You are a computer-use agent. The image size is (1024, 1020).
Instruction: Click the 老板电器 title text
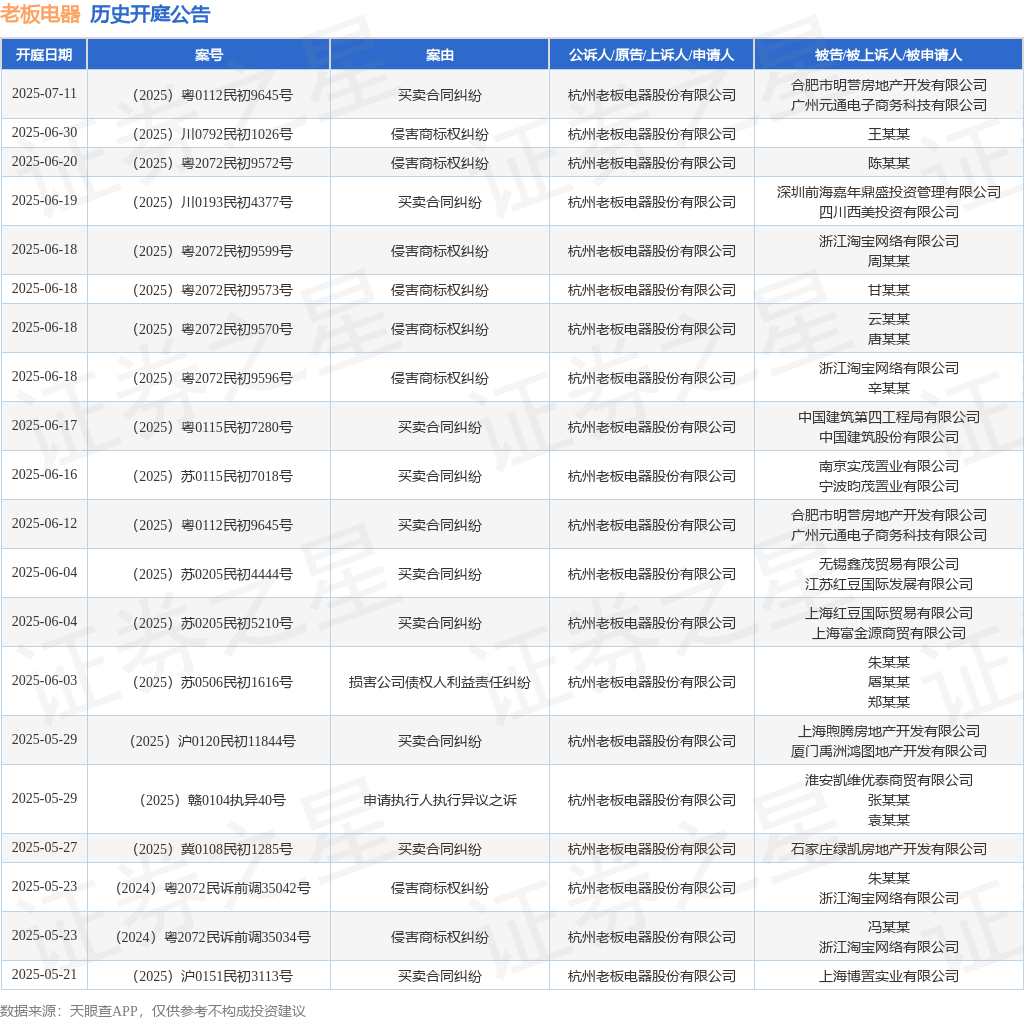click(x=40, y=14)
